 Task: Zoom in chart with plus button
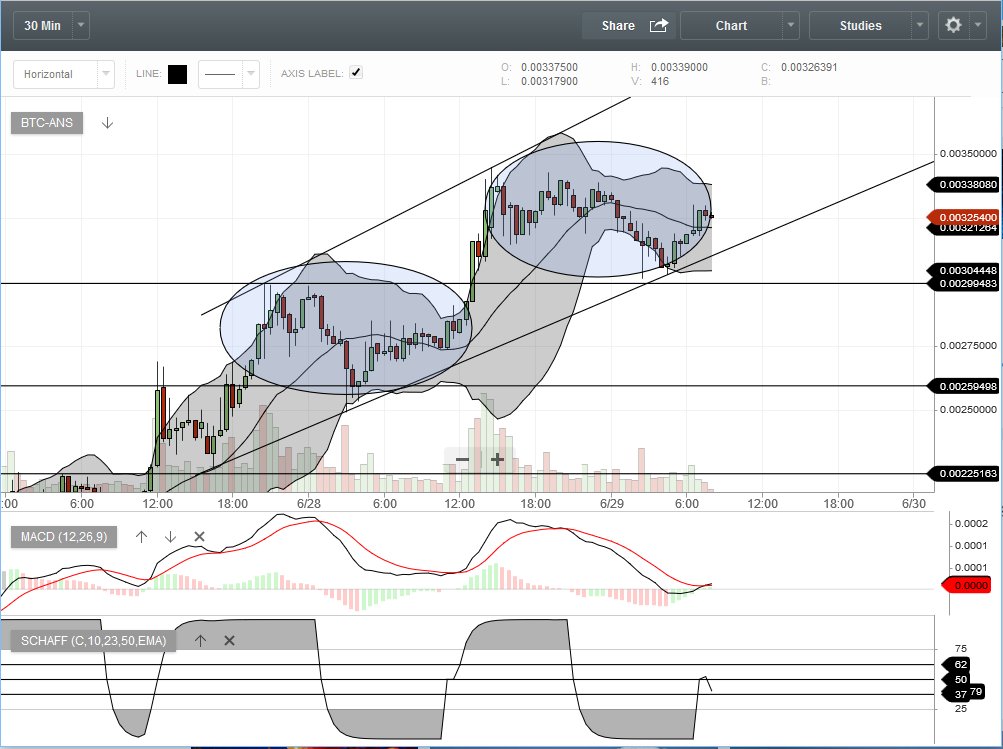pos(497,459)
